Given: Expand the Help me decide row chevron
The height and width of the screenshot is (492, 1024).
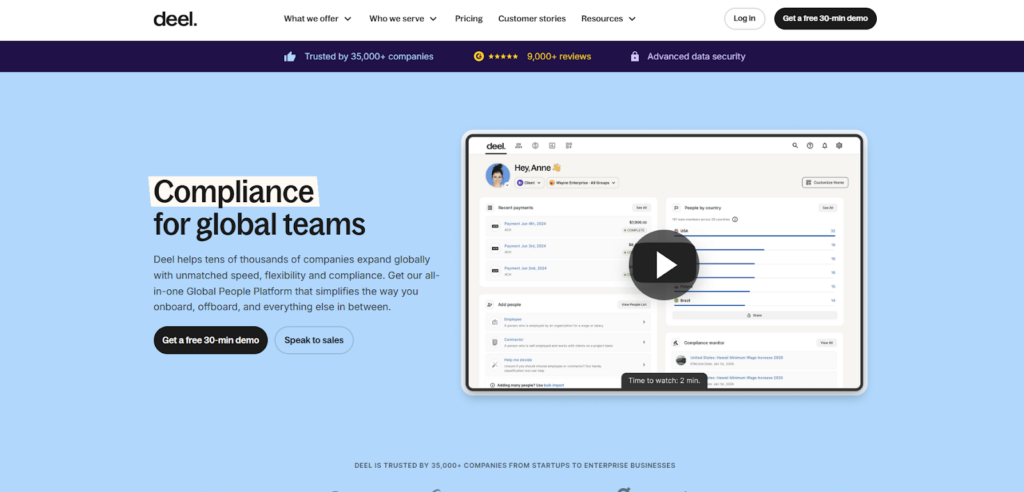Looking at the screenshot, I should pos(643,365).
